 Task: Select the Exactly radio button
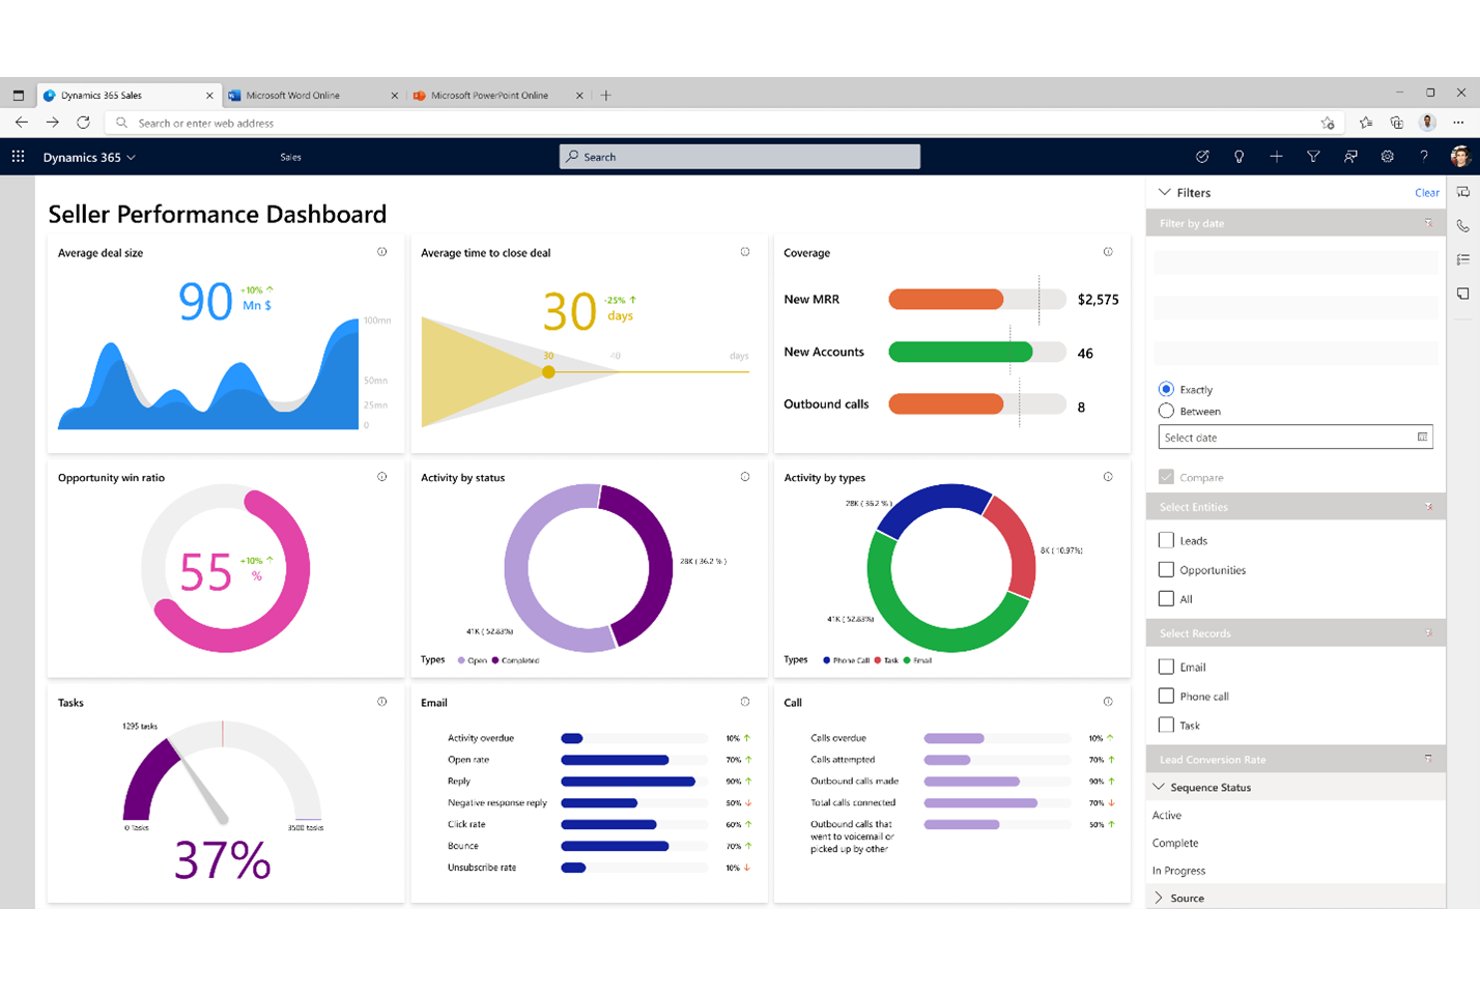click(x=1166, y=389)
